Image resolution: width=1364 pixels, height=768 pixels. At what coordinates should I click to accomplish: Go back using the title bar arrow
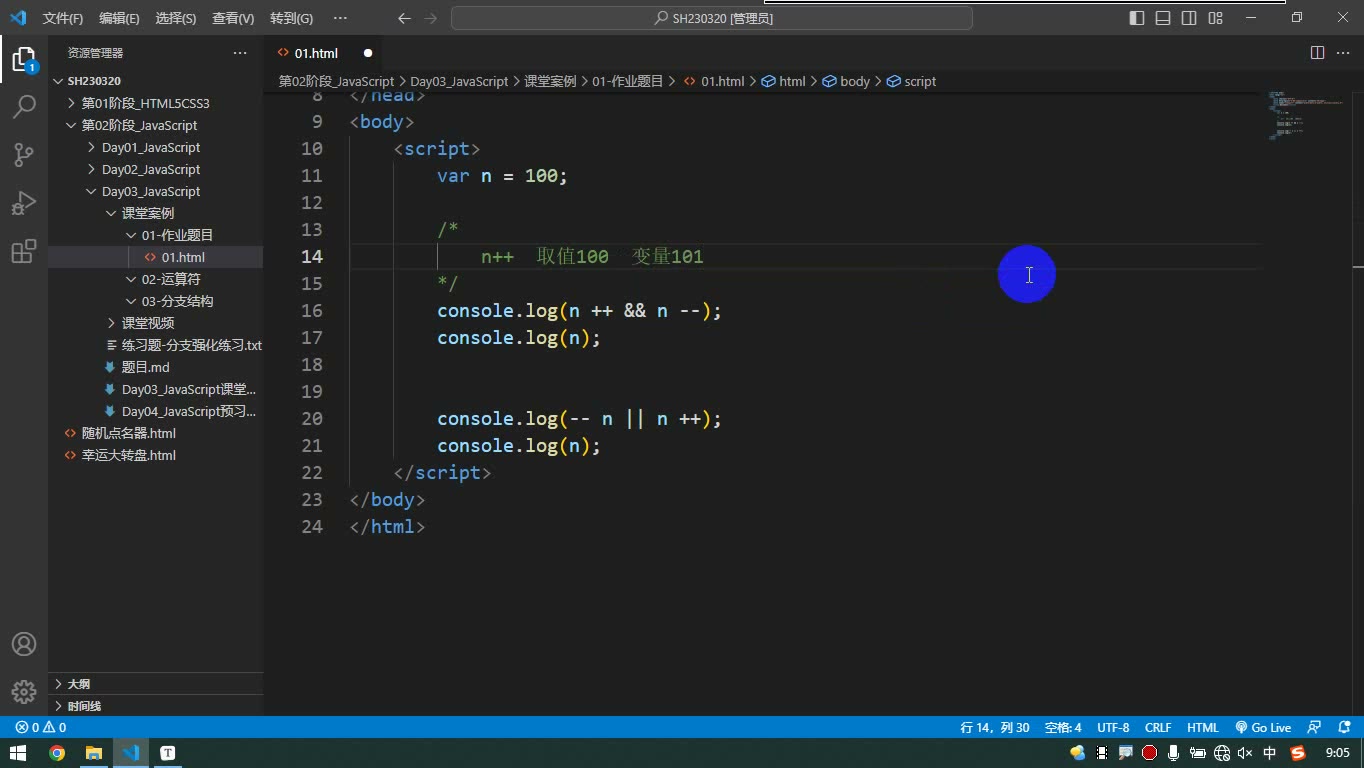(x=404, y=18)
